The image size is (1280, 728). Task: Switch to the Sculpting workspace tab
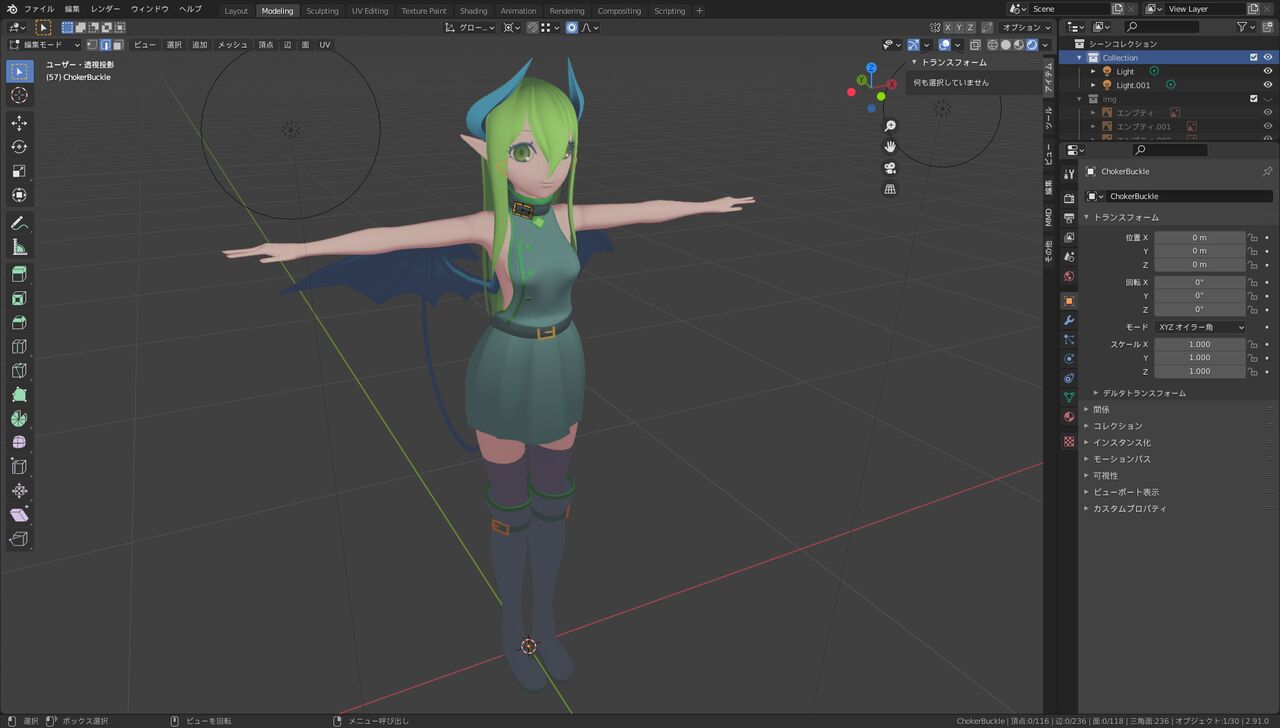322,11
